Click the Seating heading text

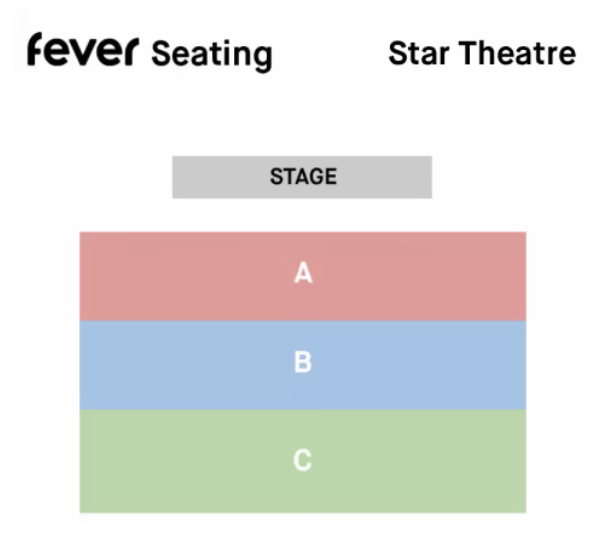(211, 54)
